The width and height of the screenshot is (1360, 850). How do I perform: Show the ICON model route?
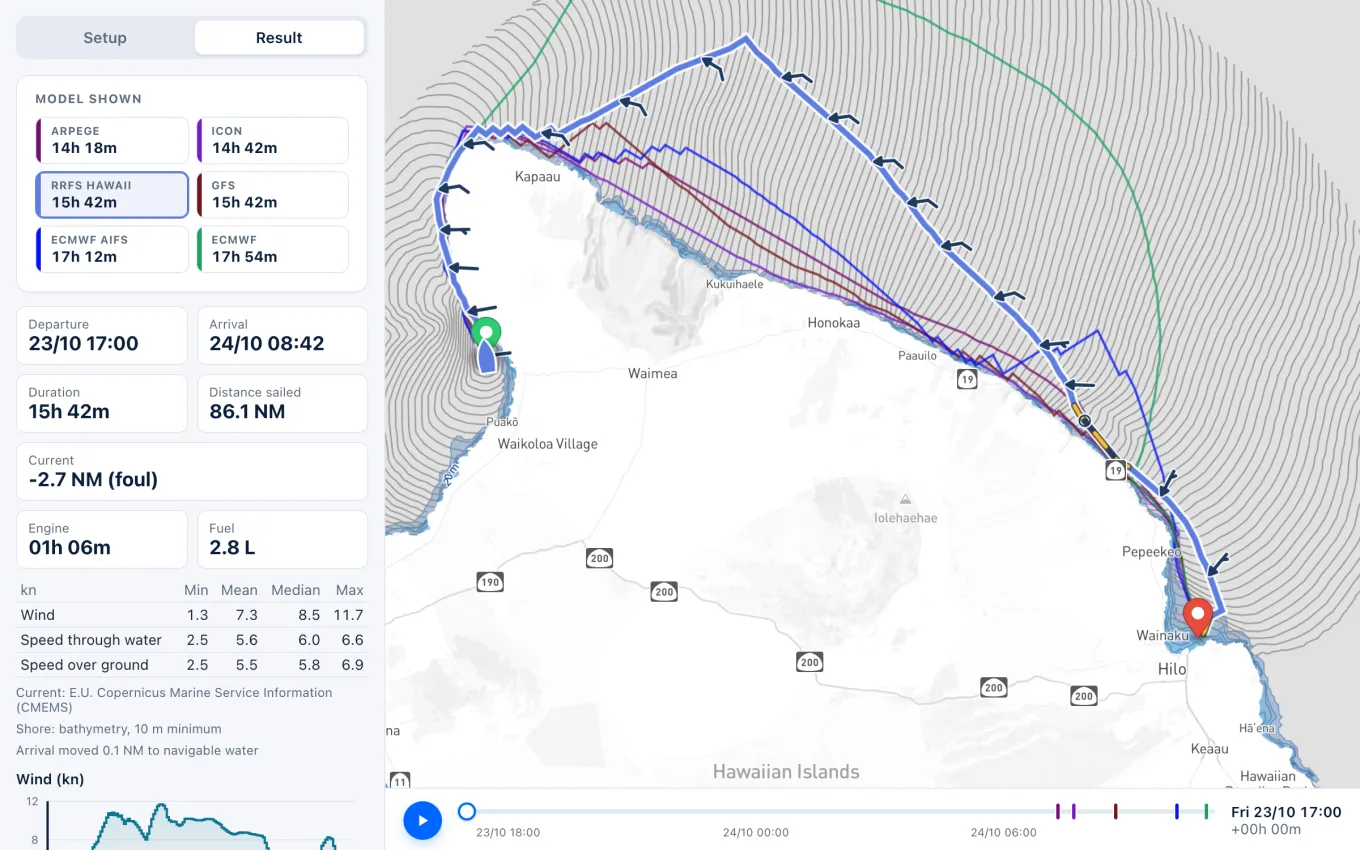272,140
